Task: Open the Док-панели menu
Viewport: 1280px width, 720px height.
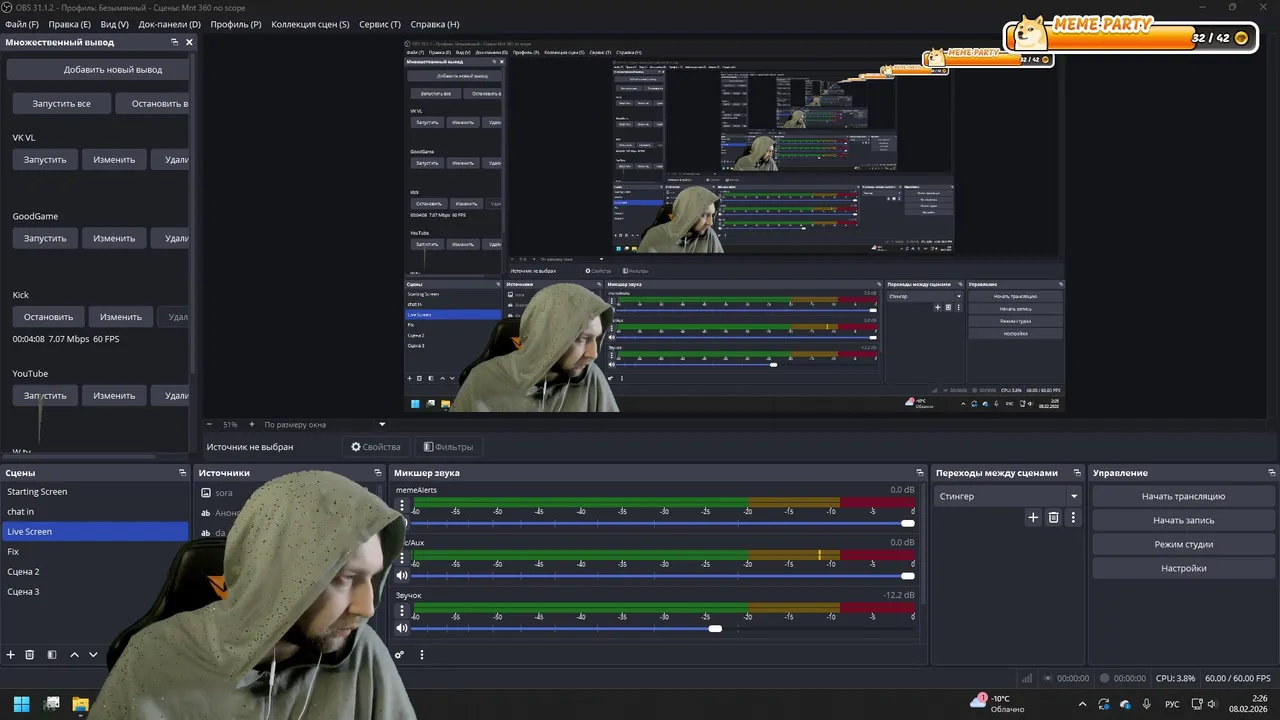Action: point(169,24)
